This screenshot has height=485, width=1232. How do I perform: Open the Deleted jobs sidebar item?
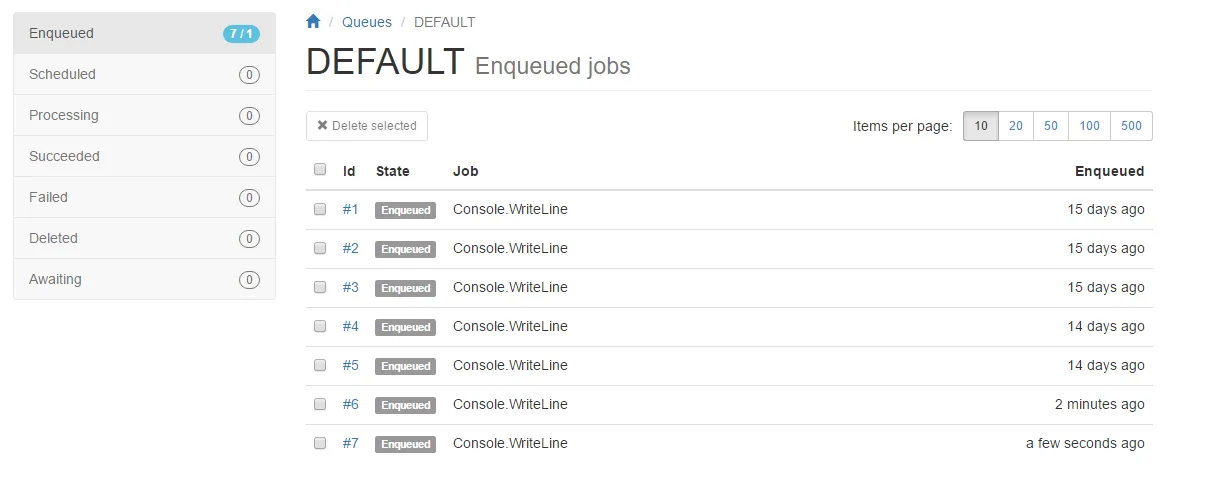pos(144,238)
